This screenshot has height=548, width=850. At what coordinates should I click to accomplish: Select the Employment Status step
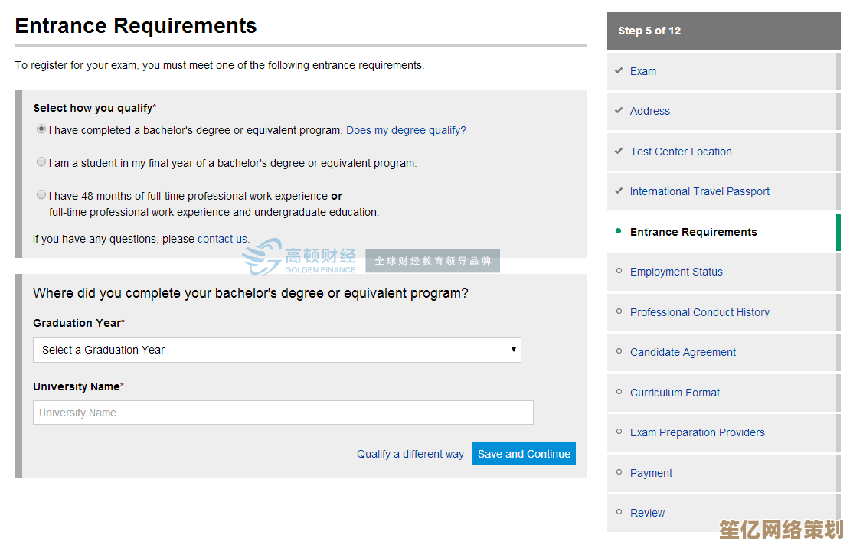[676, 272]
